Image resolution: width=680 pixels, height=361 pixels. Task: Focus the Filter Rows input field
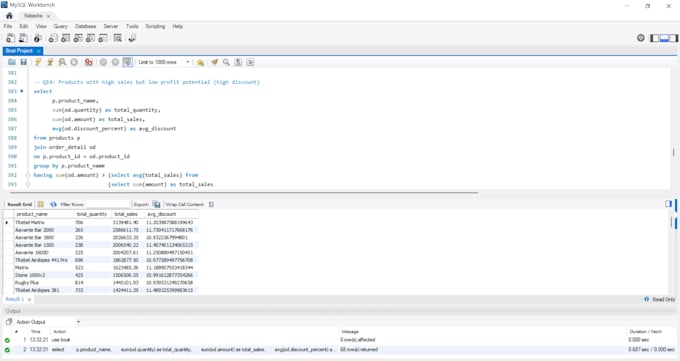click(x=108, y=204)
